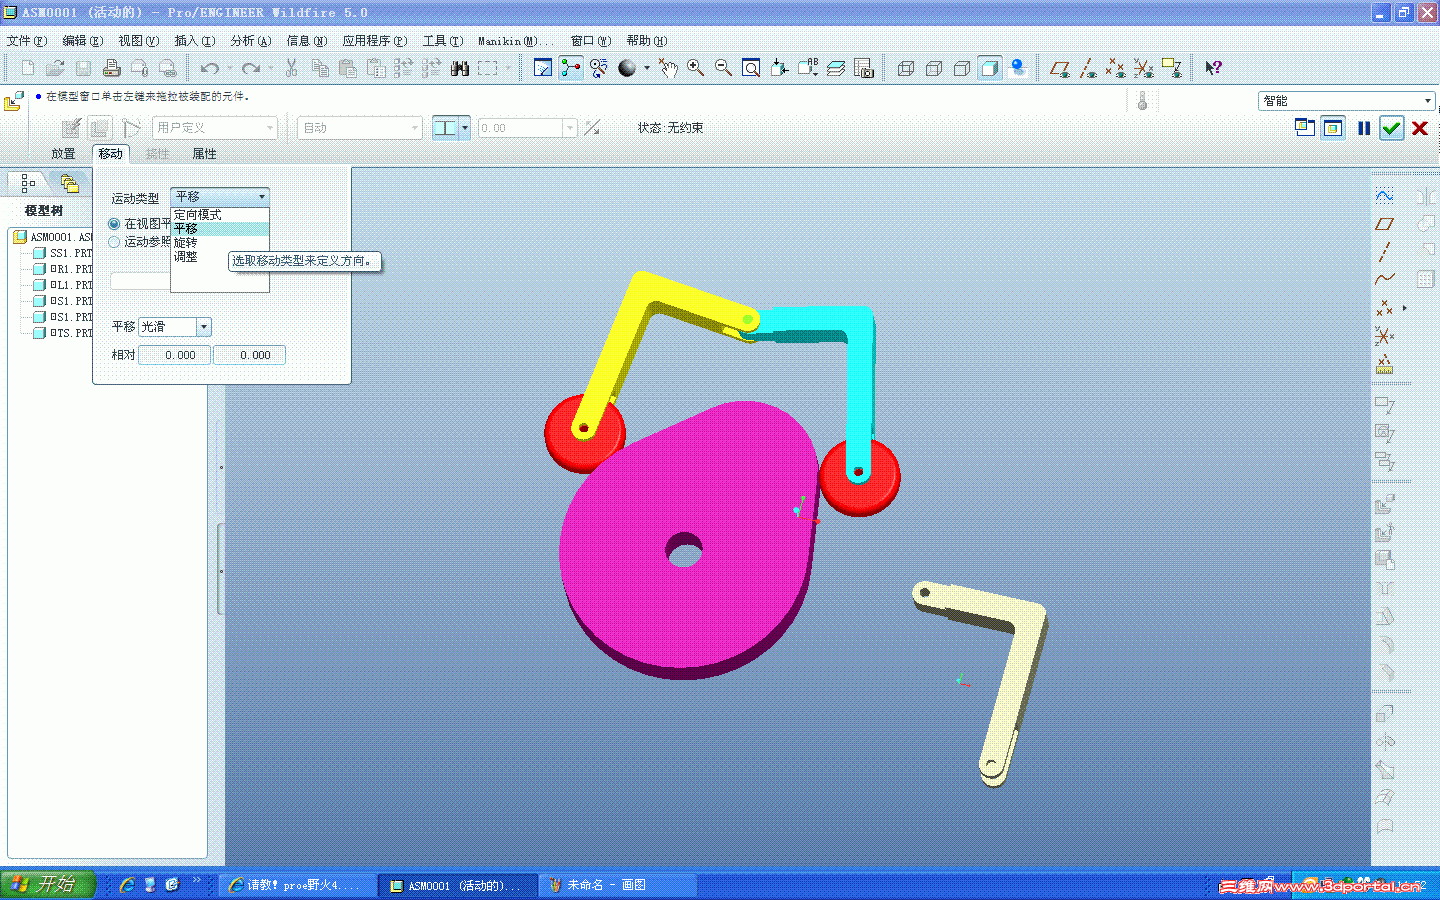The height and width of the screenshot is (900, 1440).
Task: Open the 分析 menu
Action: [251, 41]
